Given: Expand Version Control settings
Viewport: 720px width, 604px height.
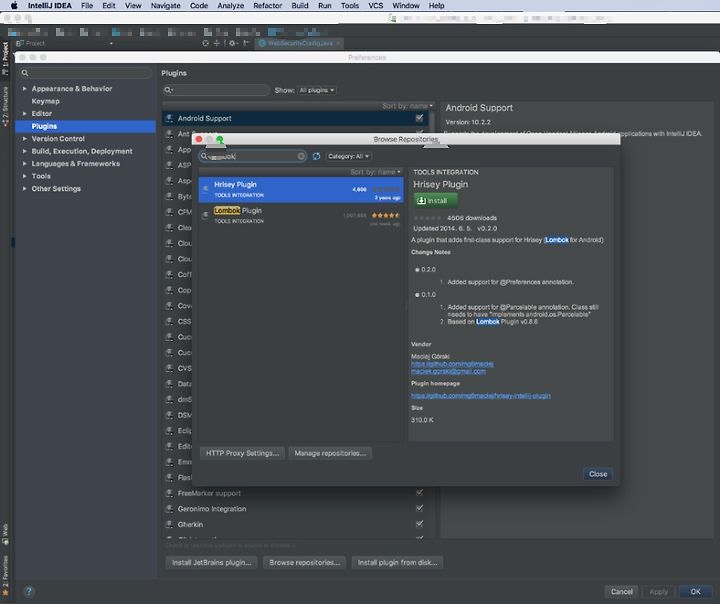Looking at the screenshot, I should (x=25, y=138).
